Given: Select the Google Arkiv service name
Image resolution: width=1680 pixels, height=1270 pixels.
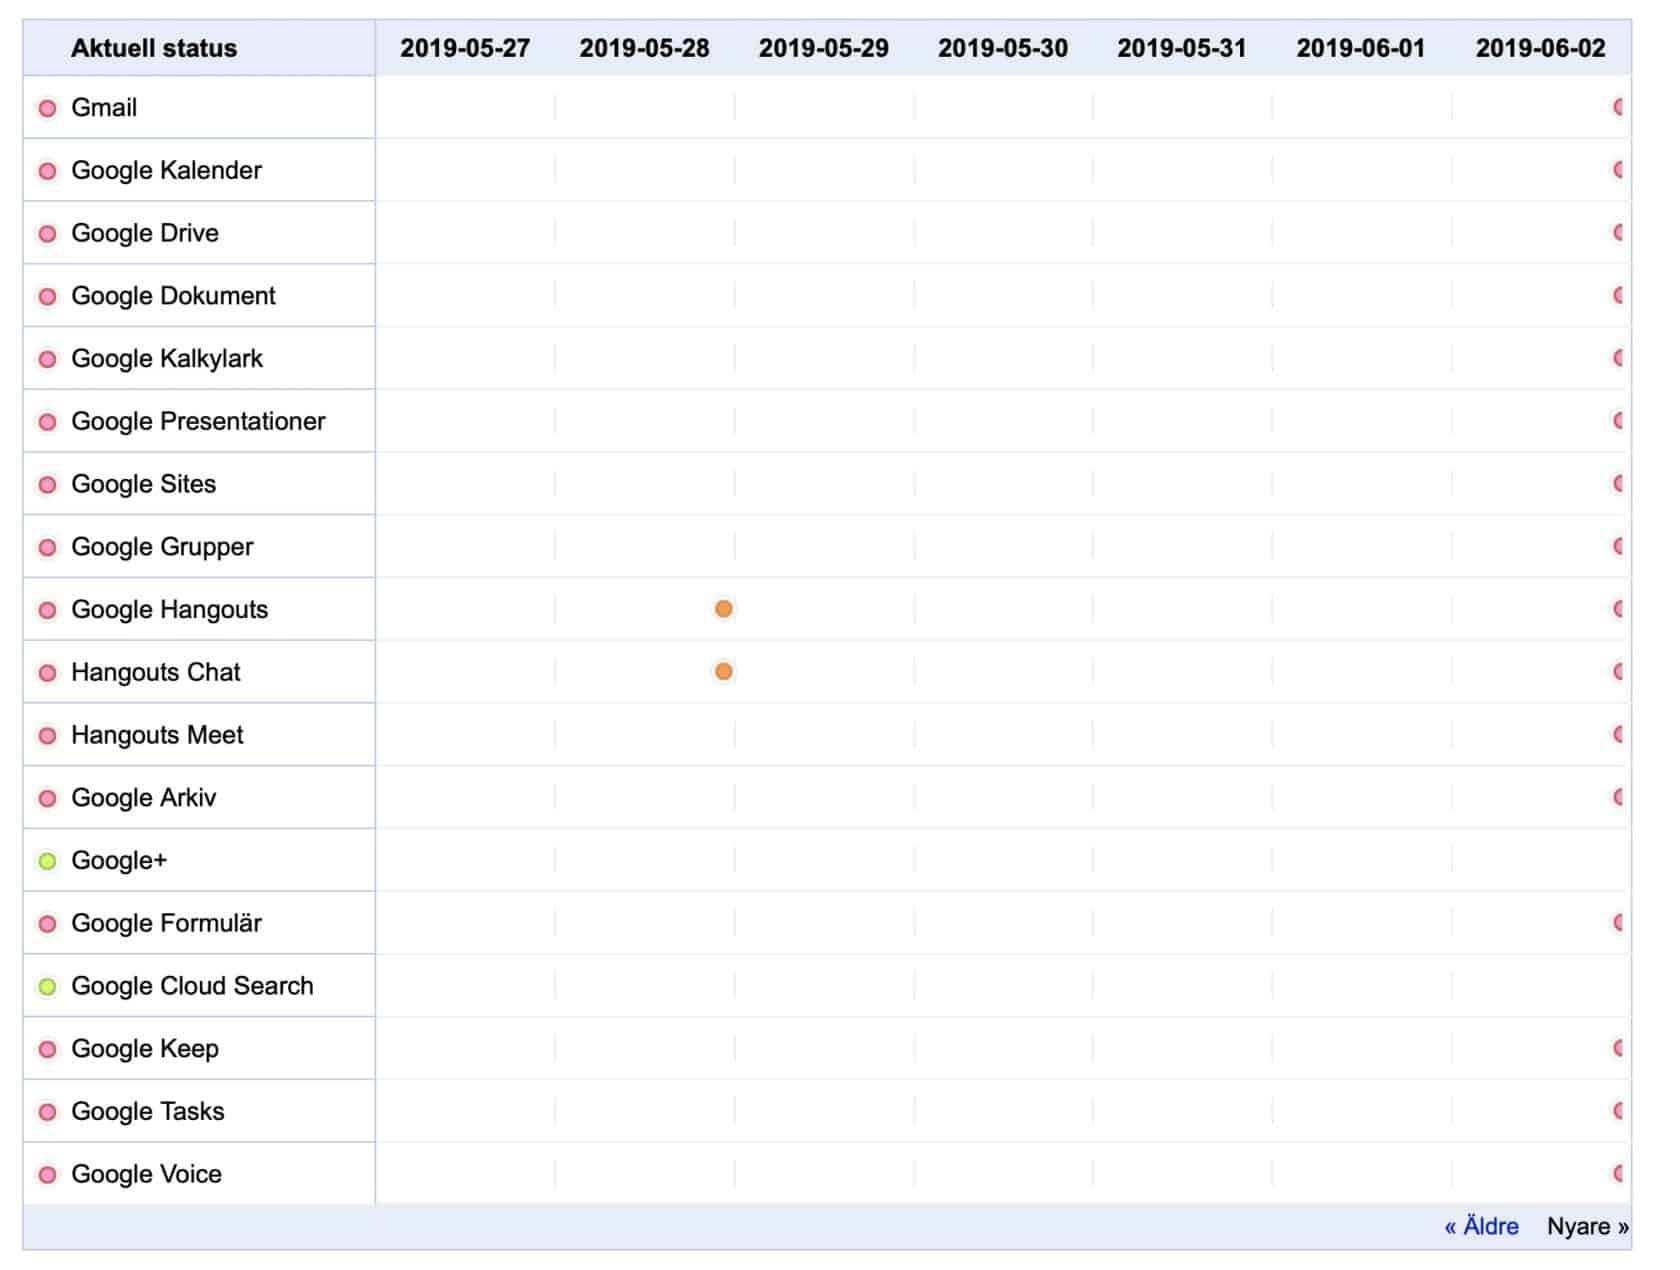Looking at the screenshot, I should pos(143,799).
